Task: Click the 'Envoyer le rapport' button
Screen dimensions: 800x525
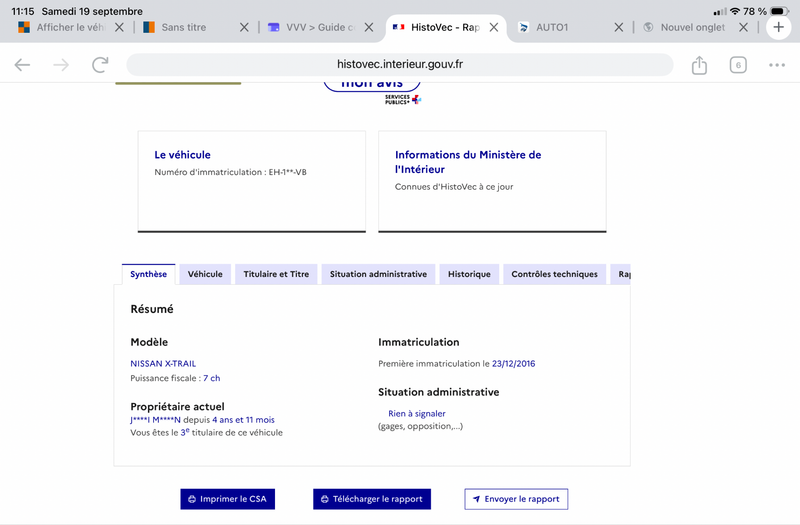Action: point(516,499)
